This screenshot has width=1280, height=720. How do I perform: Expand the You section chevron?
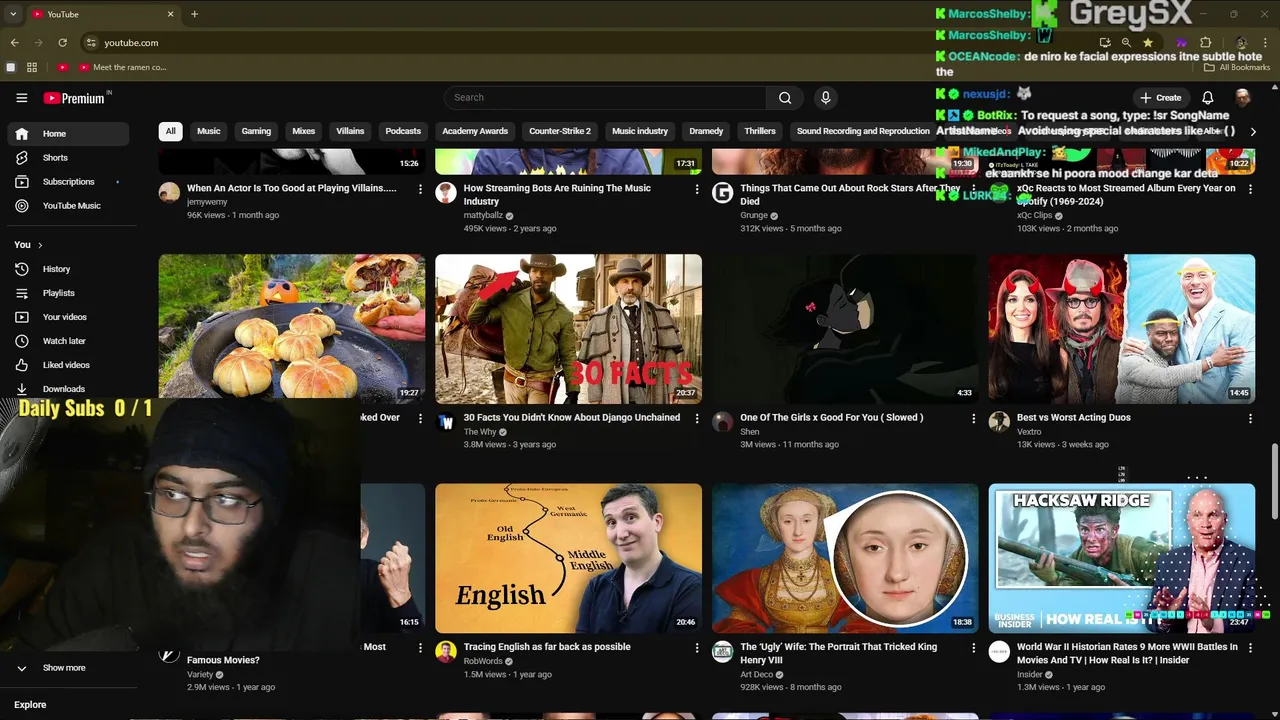click(40, 245)
